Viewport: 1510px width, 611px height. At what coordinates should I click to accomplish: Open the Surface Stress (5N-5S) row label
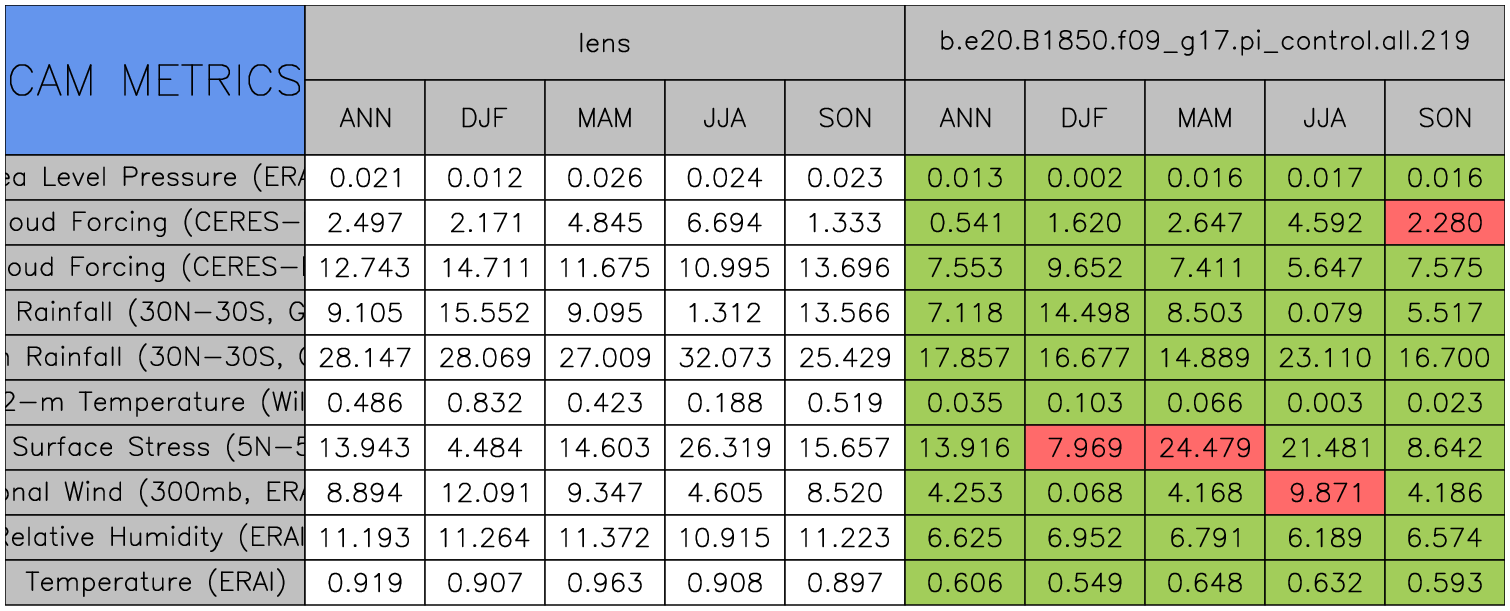pyautogui.click(x=155, y=447)
